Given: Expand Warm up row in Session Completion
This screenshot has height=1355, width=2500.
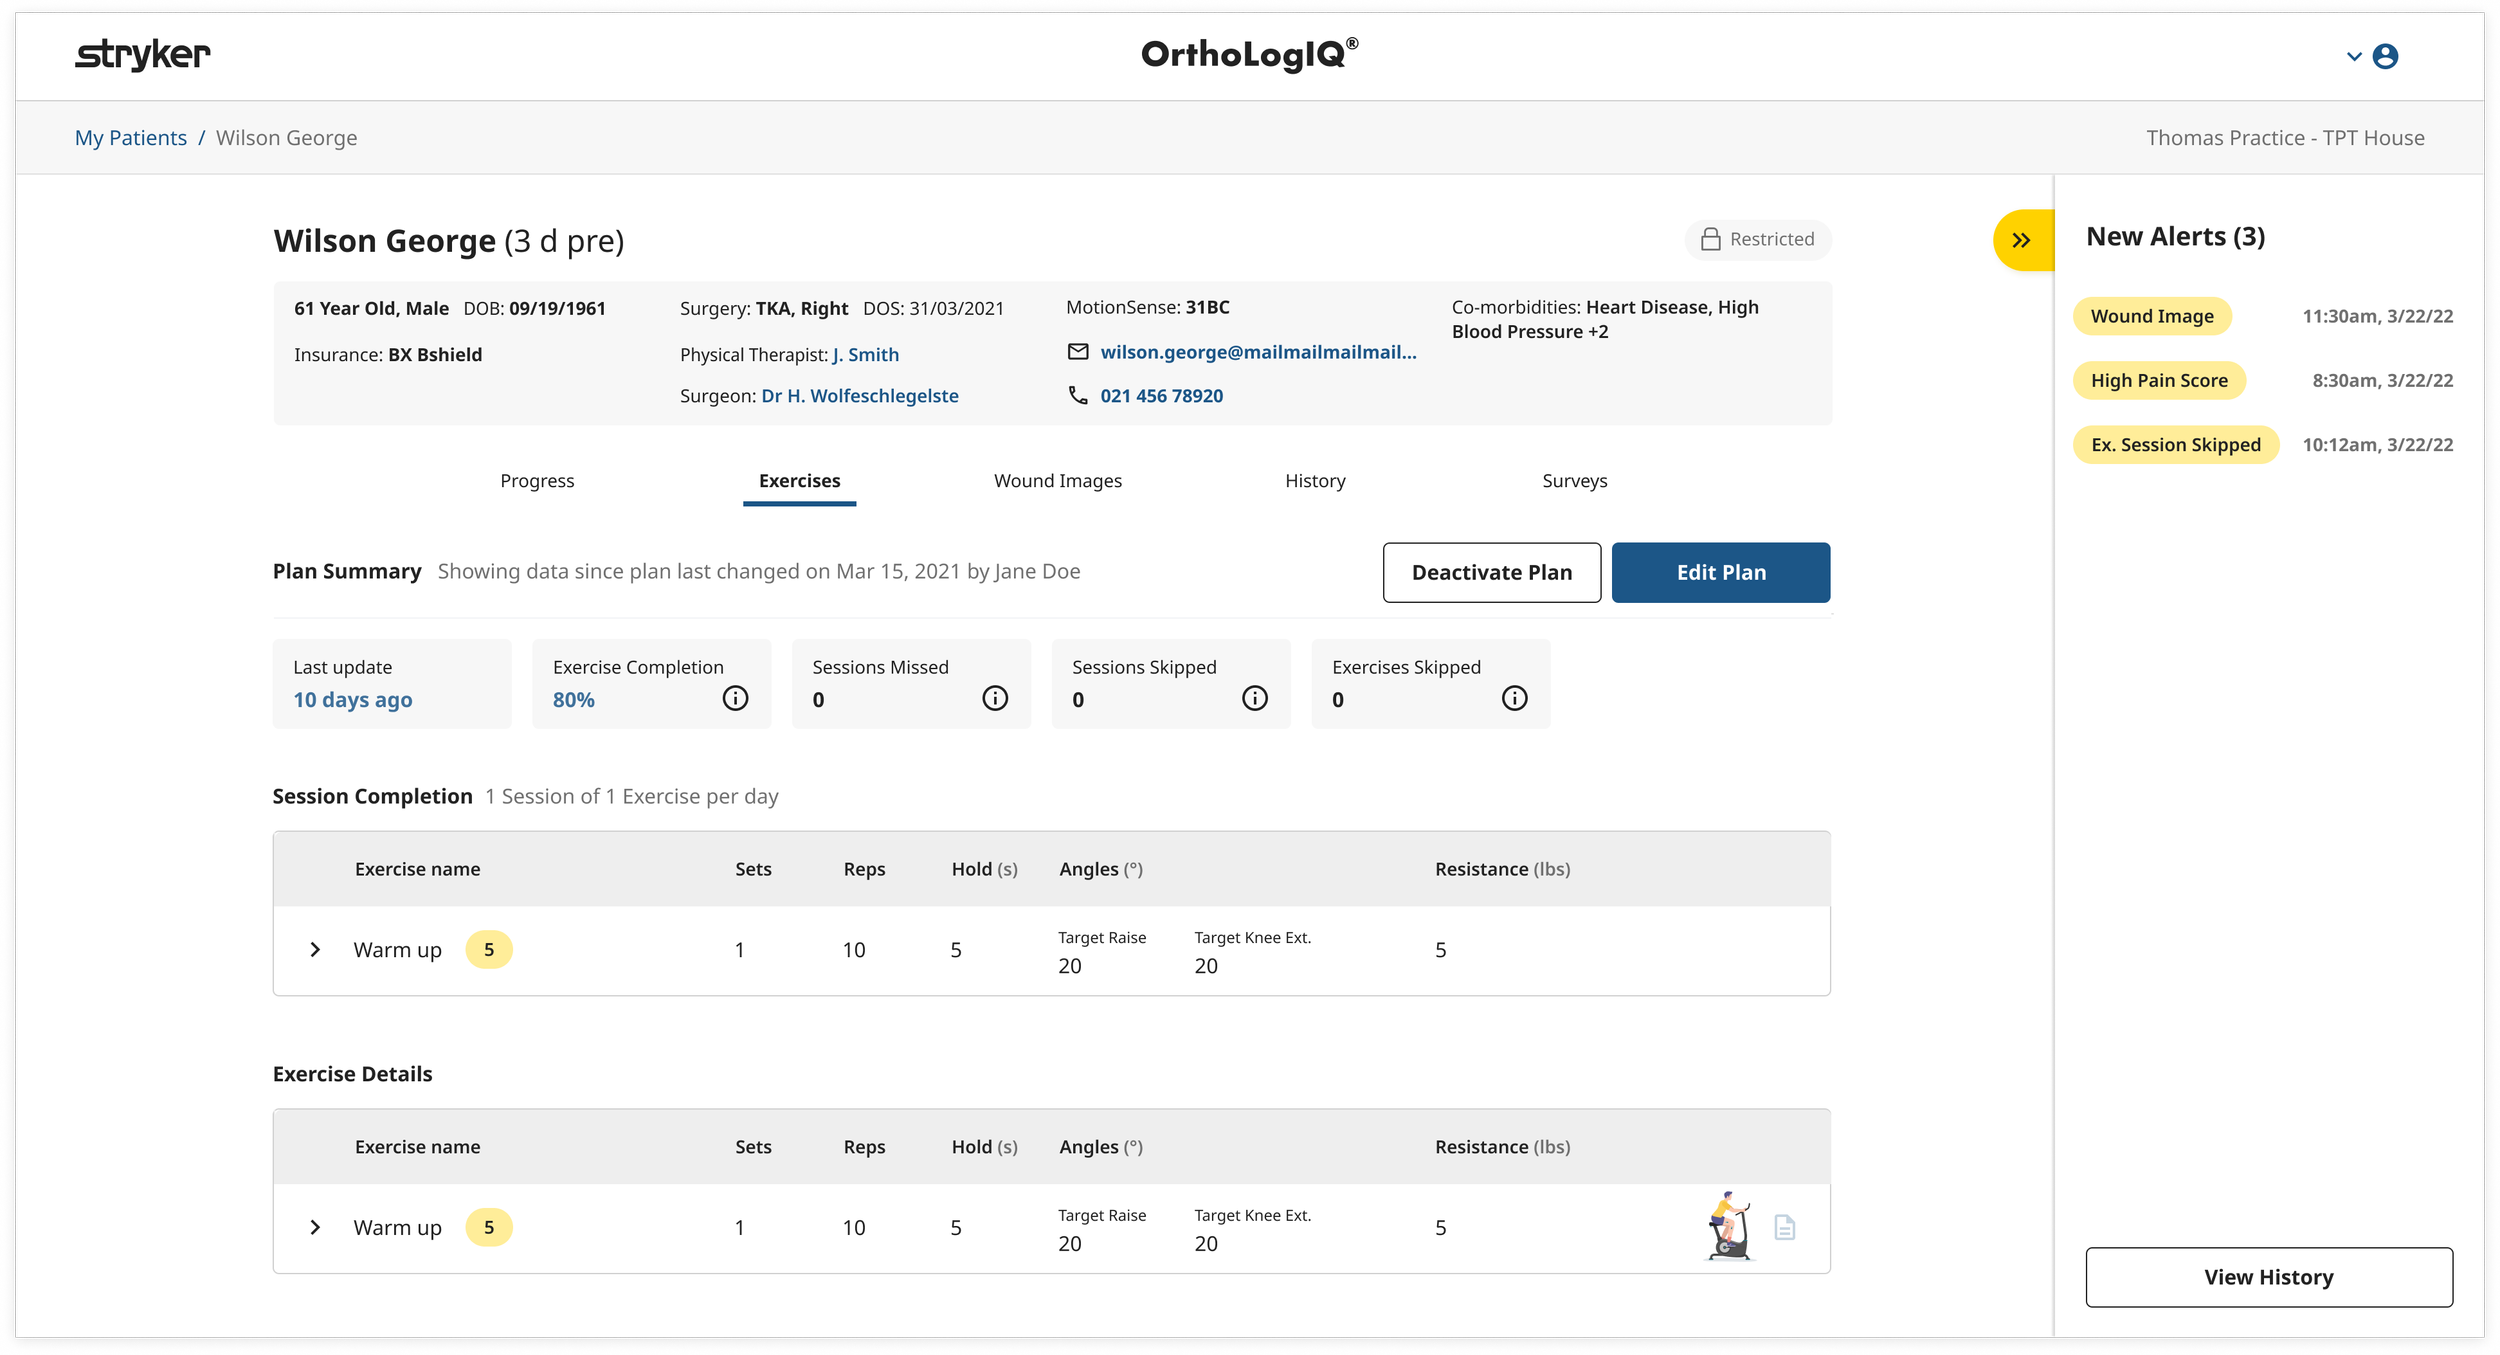Looking at the screenshot, I should [315, 949].
